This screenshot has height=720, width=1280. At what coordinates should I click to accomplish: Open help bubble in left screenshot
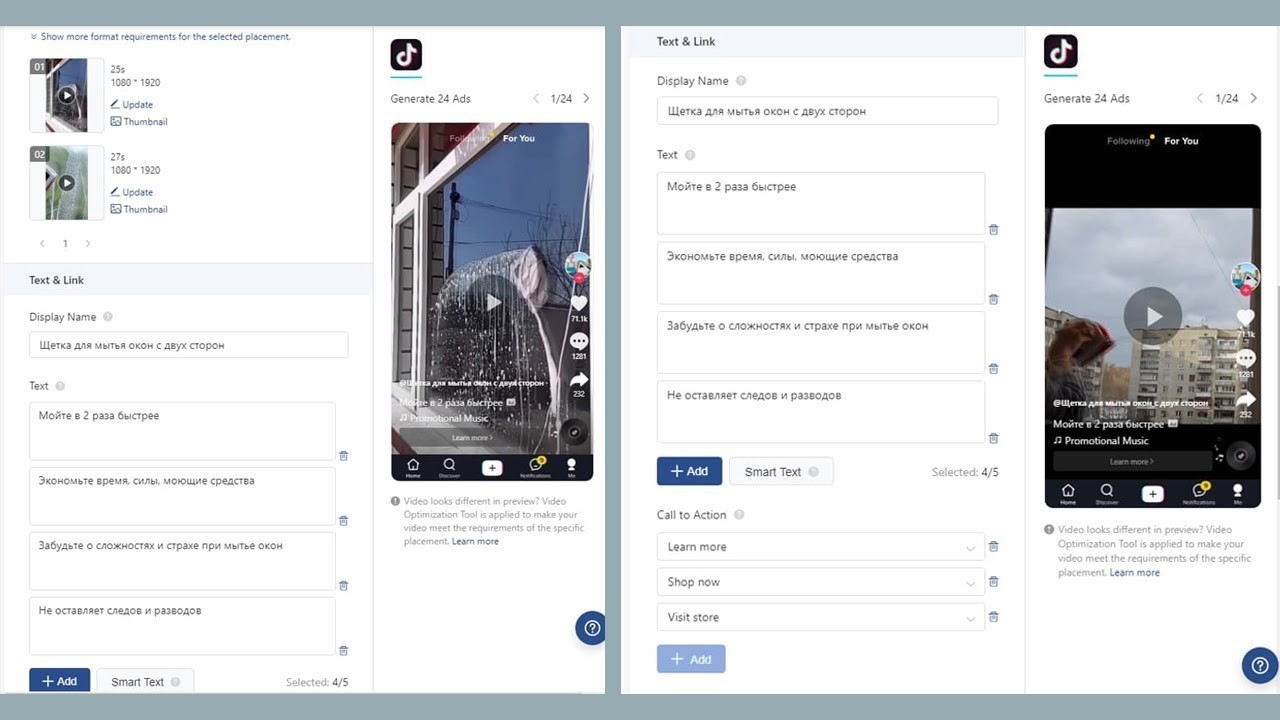point(591,628)
